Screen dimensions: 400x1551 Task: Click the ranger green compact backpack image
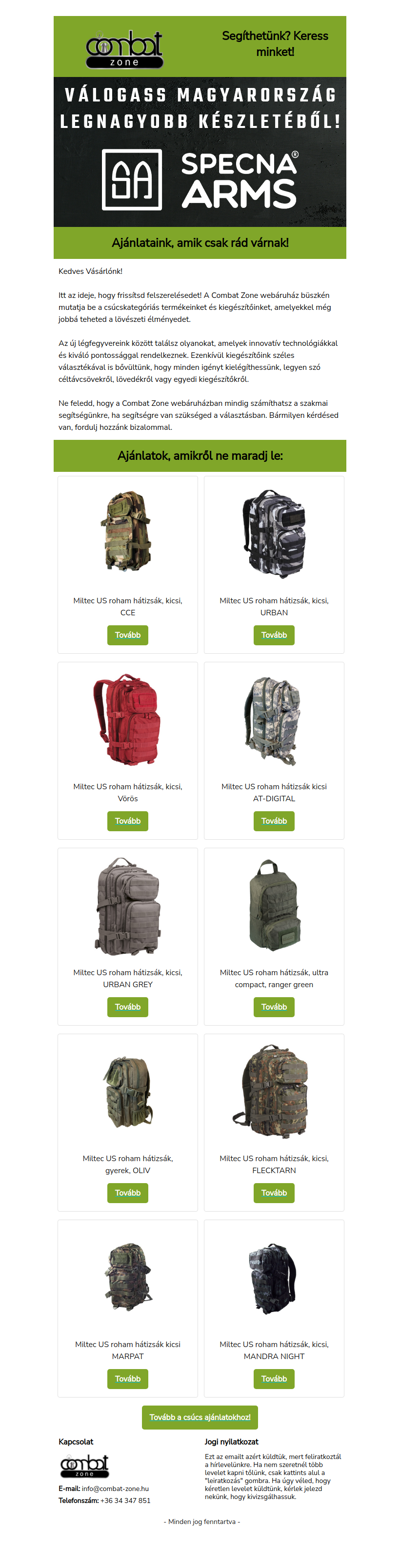point(273,904)
